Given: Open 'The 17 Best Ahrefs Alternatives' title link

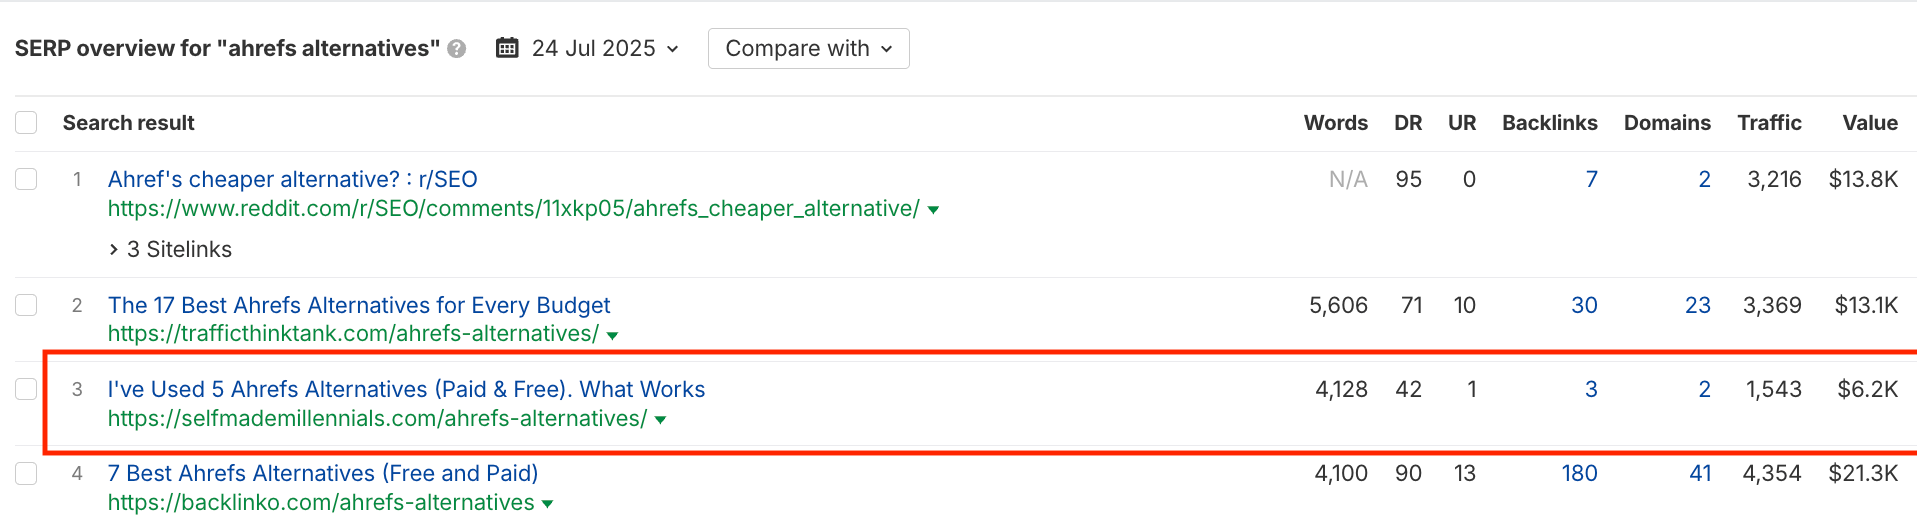Looking at the screenshot, I should [359, 305].
